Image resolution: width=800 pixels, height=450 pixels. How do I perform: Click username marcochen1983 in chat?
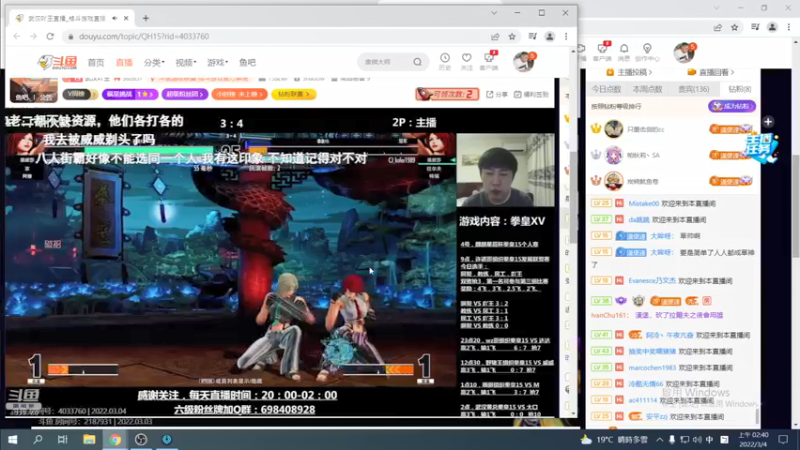(x=652, y=367)
